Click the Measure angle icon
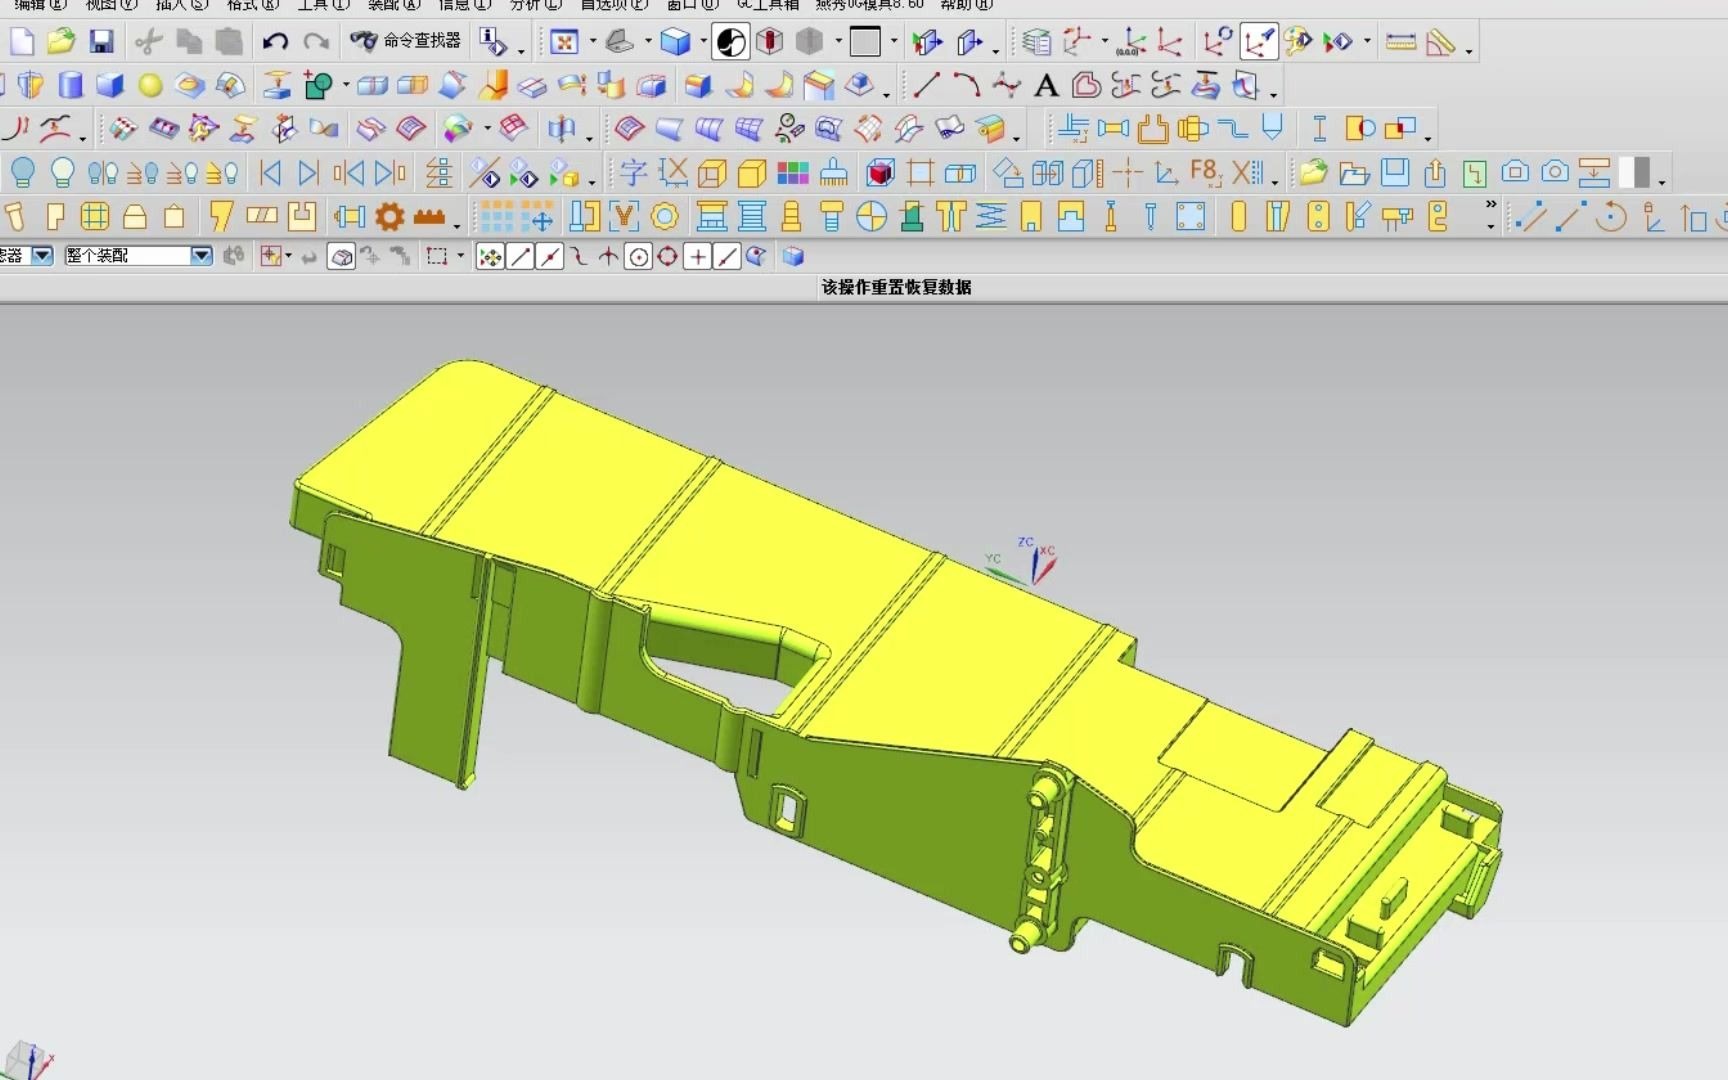 click(1440, 42)
